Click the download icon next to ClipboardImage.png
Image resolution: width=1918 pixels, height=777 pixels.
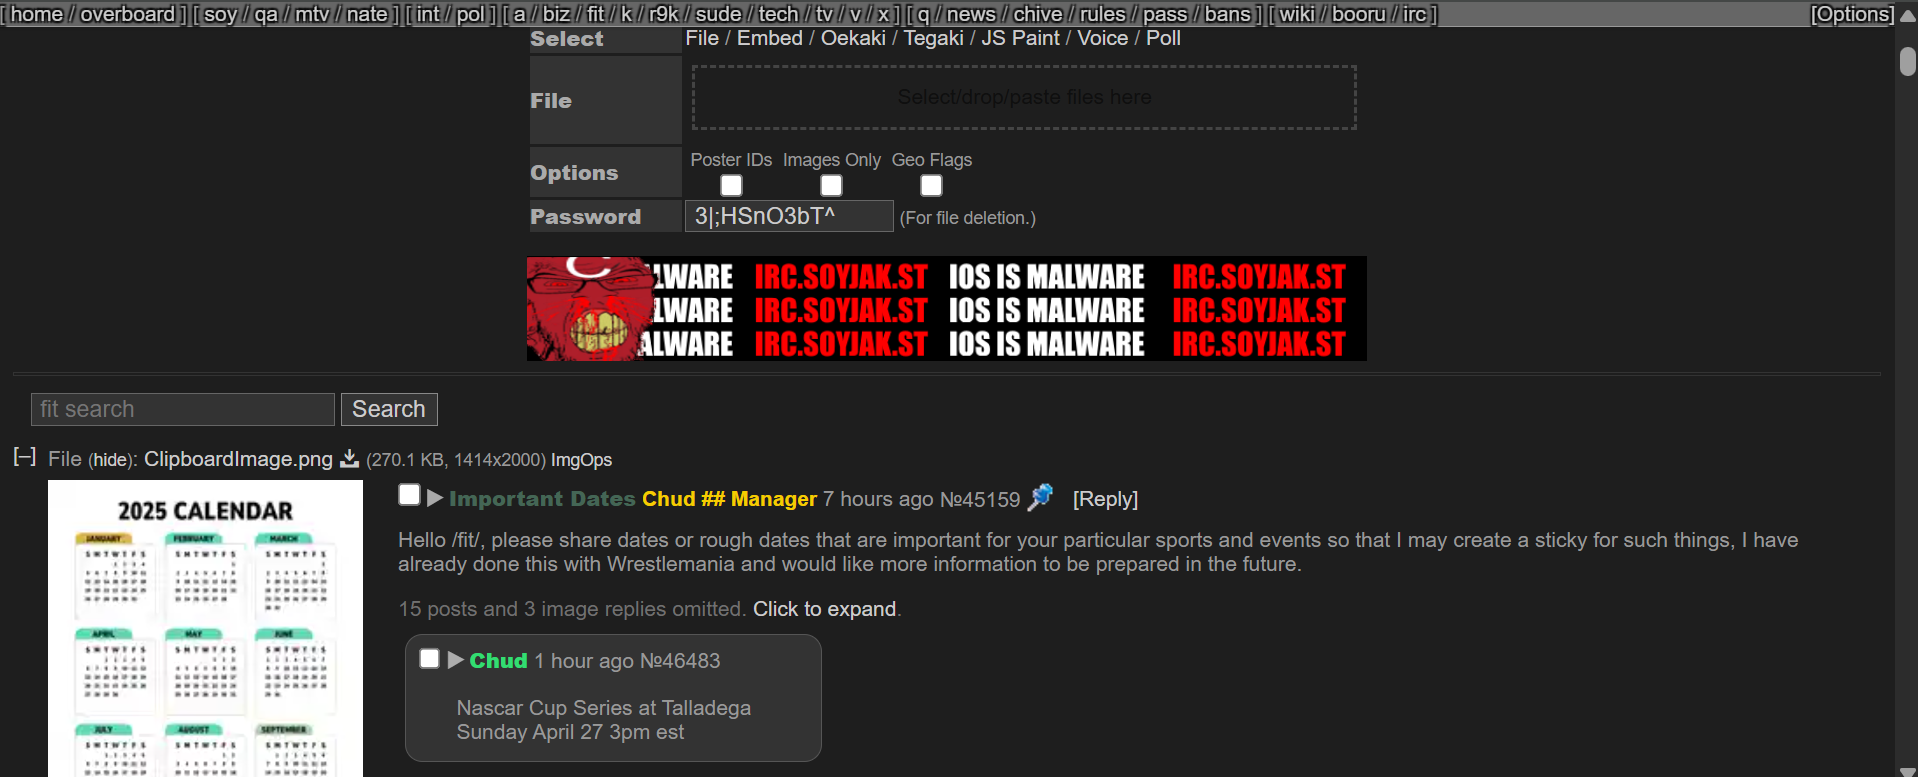[349, 459]
